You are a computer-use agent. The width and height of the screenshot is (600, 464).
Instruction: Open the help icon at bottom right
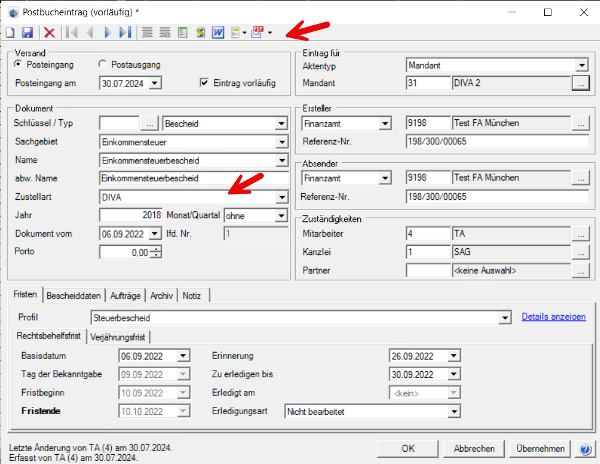585,449
